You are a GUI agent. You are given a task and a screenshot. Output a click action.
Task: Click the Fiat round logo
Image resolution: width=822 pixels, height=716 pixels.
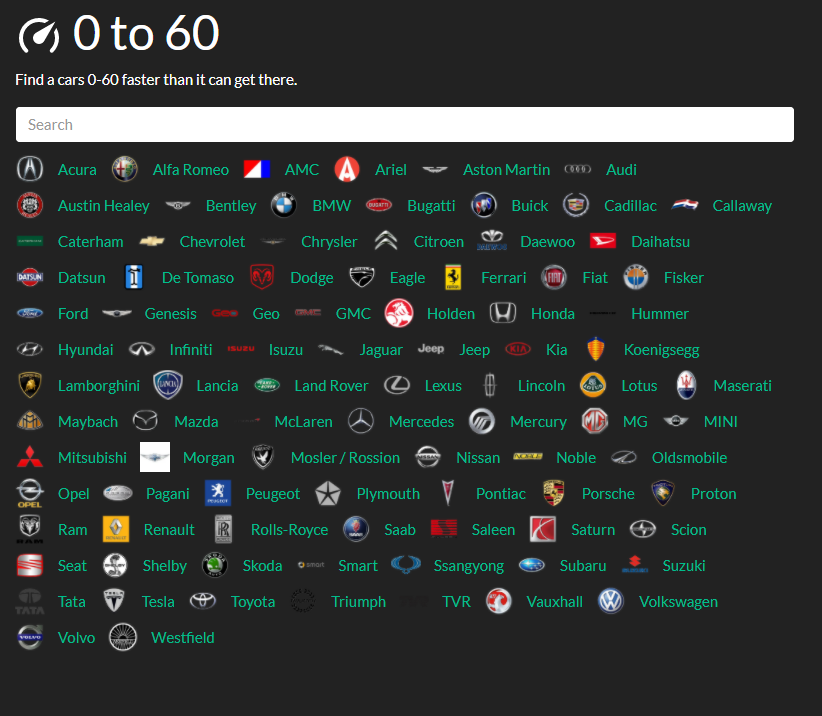point(554,277)
